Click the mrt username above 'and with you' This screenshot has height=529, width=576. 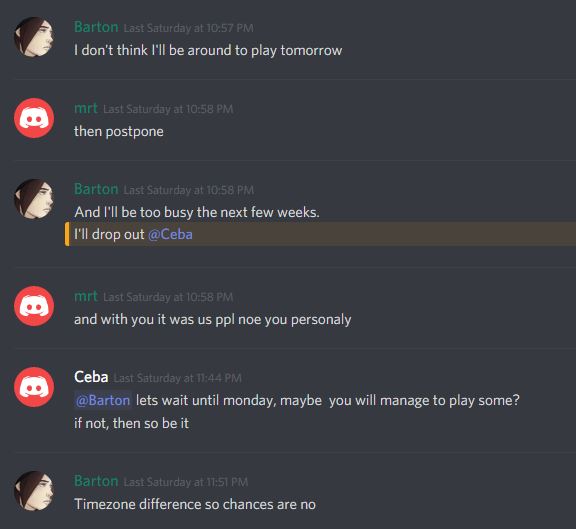pos(86,296)
